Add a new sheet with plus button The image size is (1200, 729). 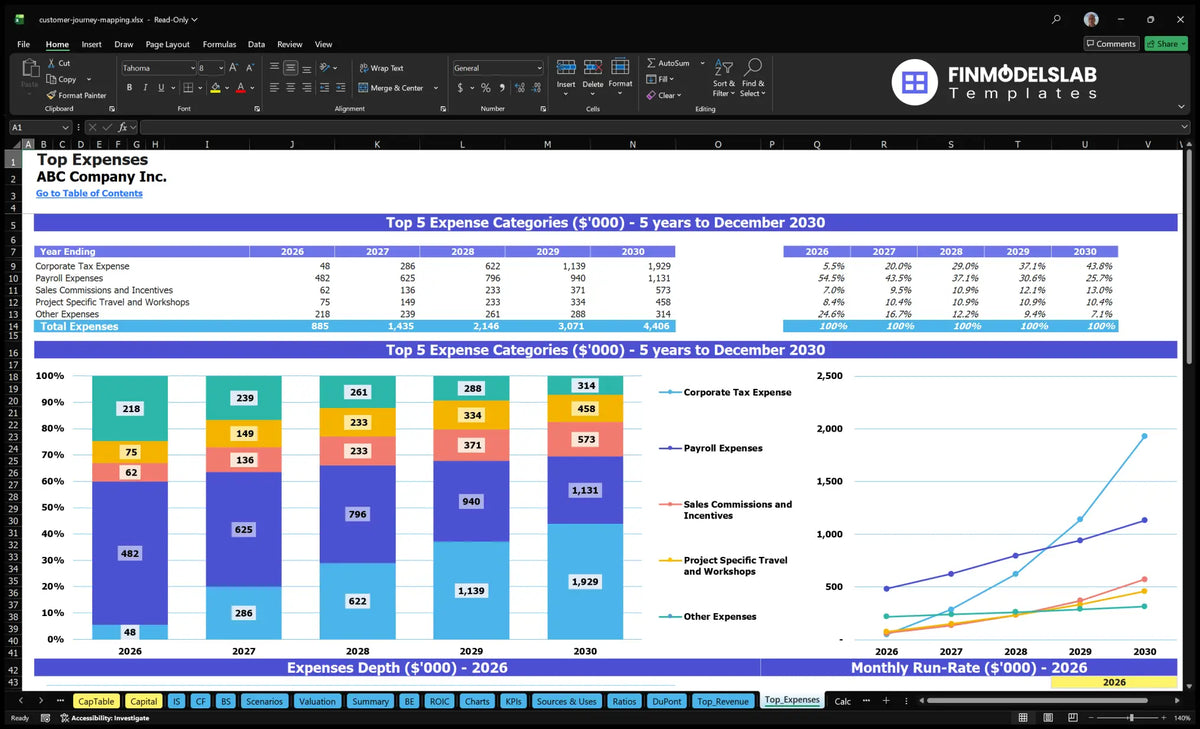pyautogui.click(x=885, y=701)
